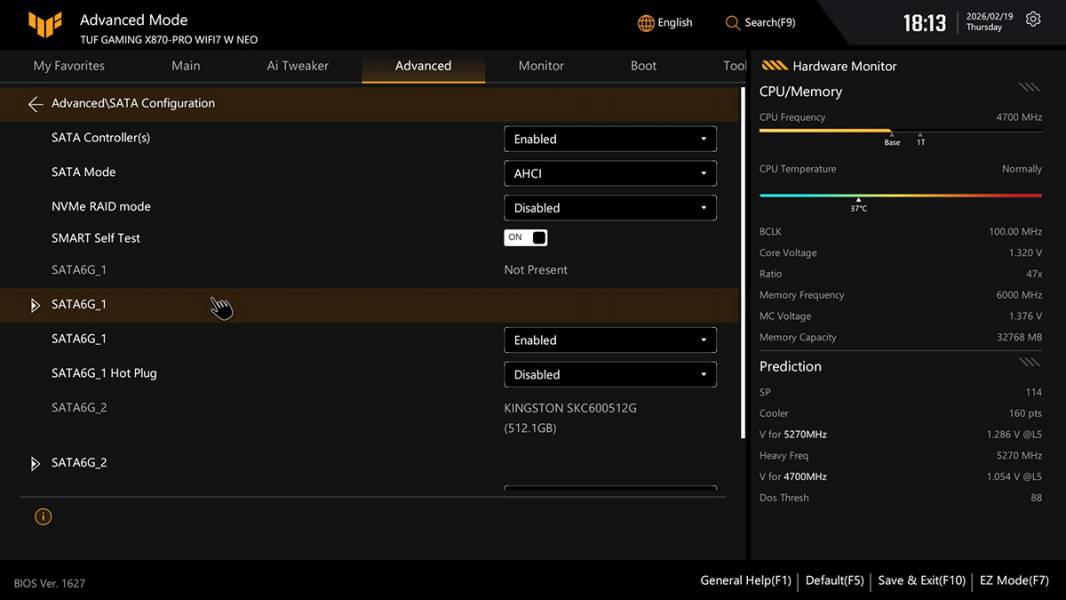Click the back arrow in SATA Configuration
Viewport: 1066px width, 600px height.
pos(35,104)
